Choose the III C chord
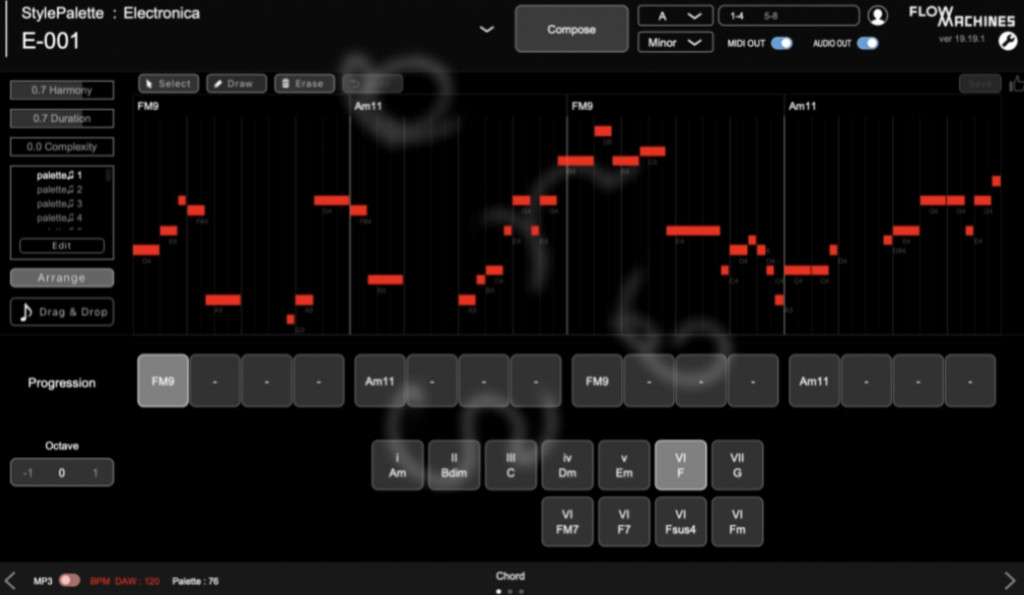 click(x=511, y=465)
